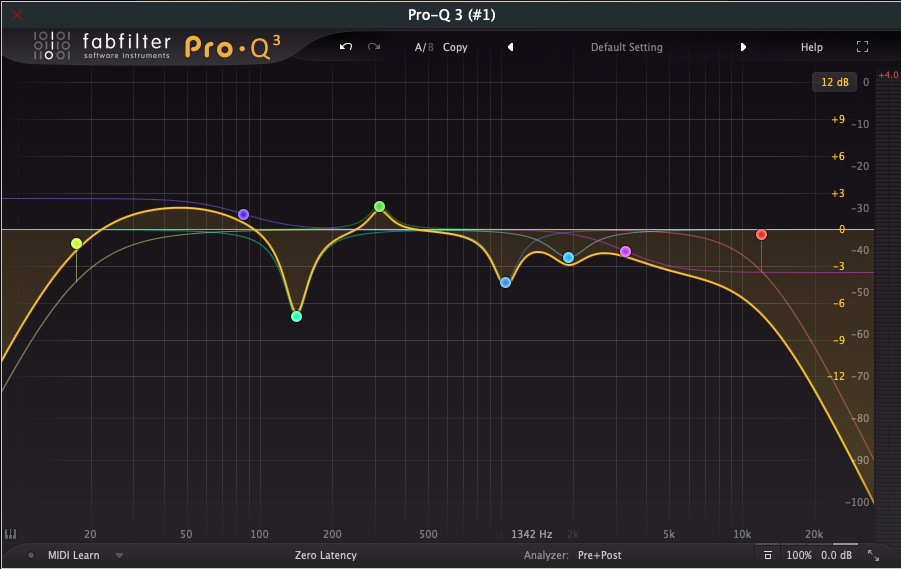Screen dimensions: 901x569
Task: Go to next preset with right arrow
Action: click(743, 47)
